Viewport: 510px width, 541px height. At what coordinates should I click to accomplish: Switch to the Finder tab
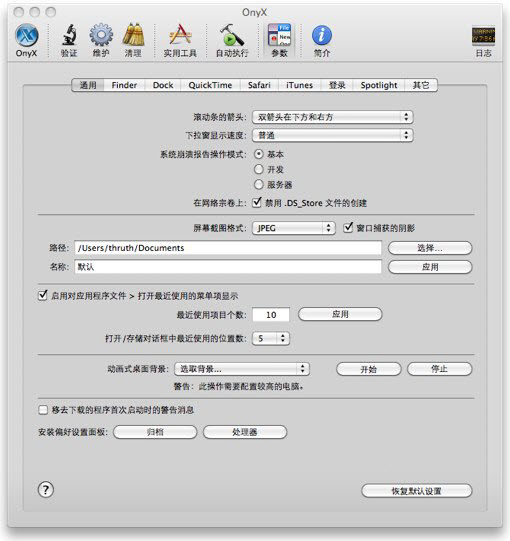124,85
